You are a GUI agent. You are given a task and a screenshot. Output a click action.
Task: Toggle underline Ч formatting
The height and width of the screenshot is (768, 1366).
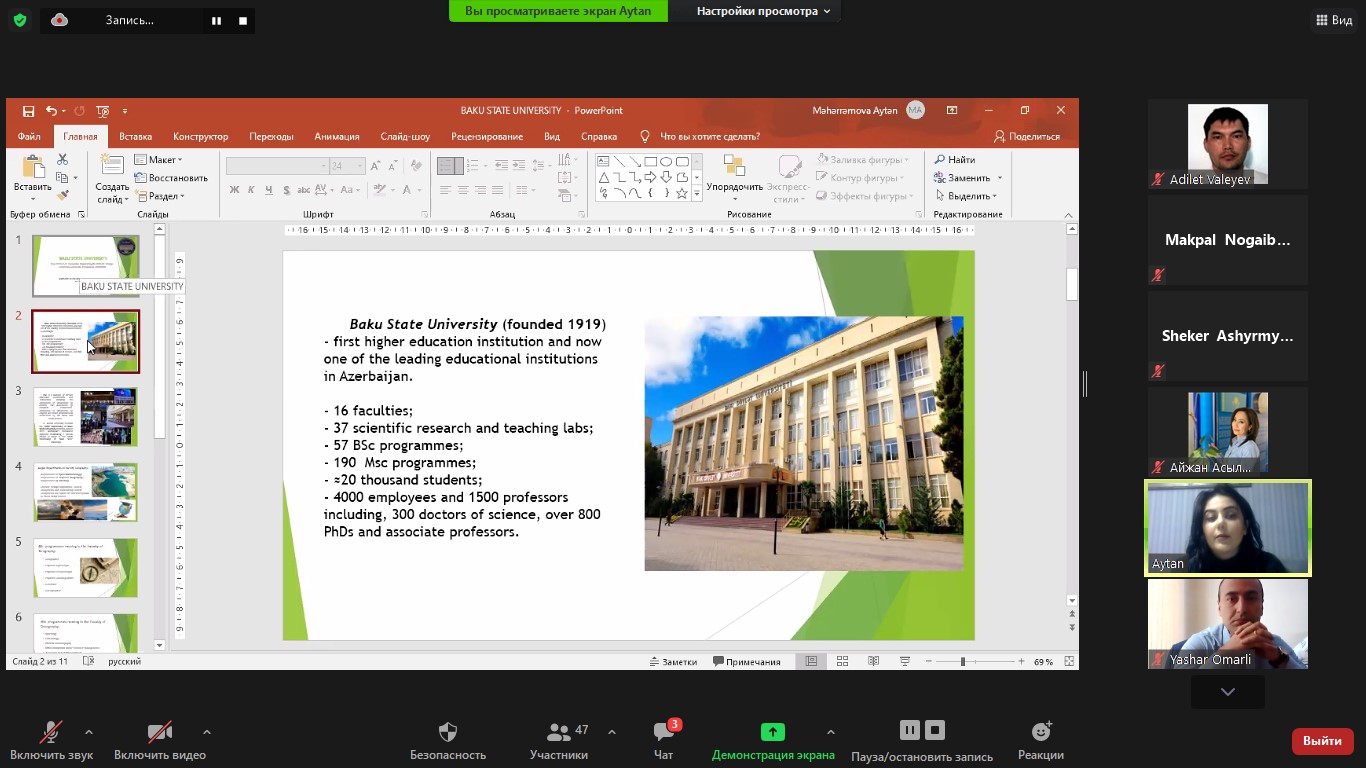[x=269, y=190]
